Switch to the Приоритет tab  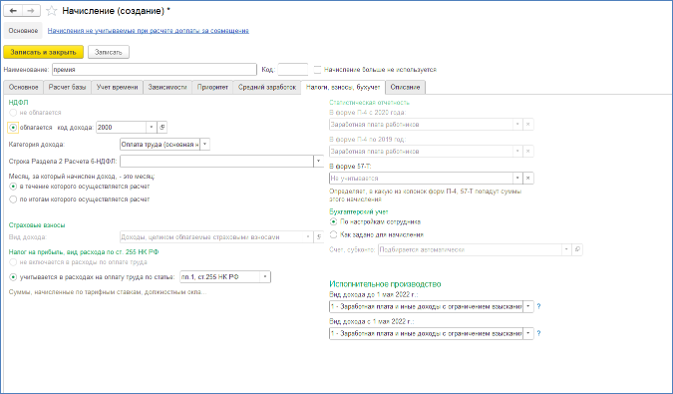212,87
